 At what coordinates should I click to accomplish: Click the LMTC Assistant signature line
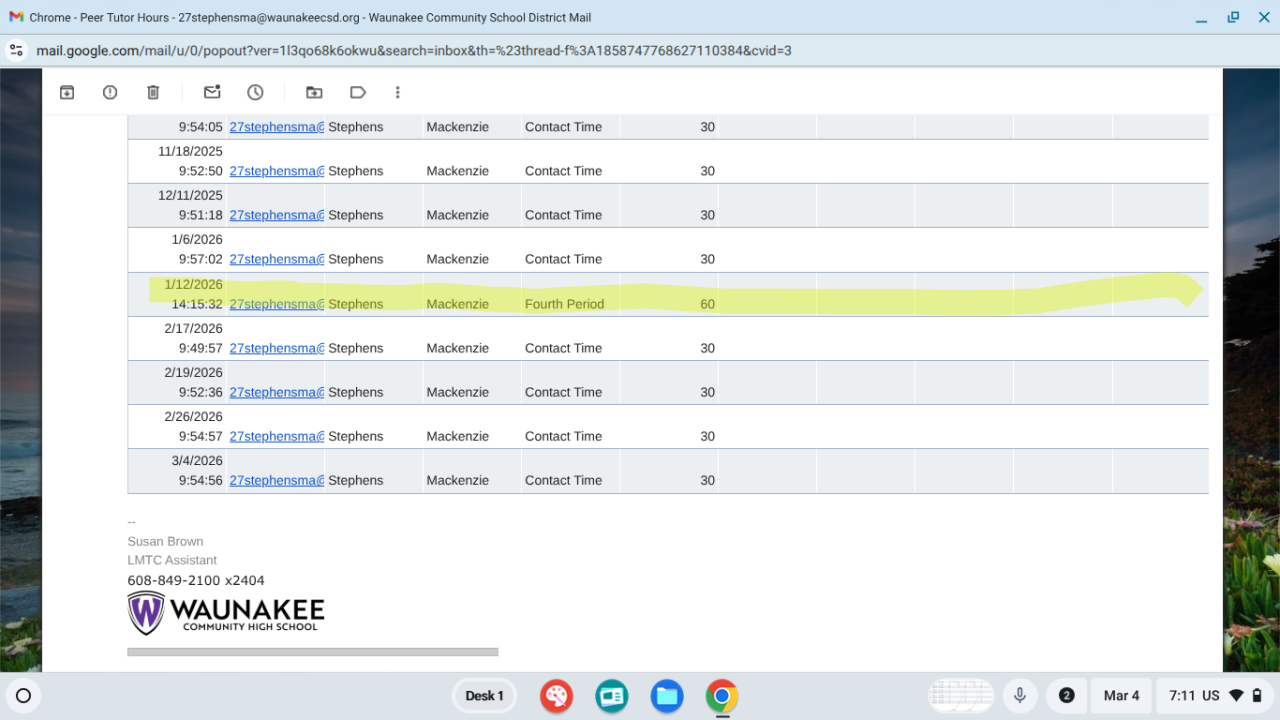pyautogui.click(x=172, y=560)
